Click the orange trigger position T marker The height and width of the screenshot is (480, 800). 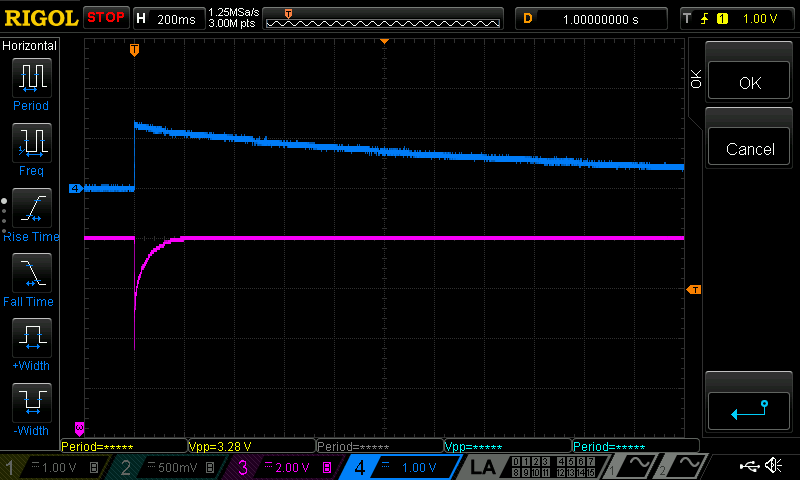click(x=134, y=49)
